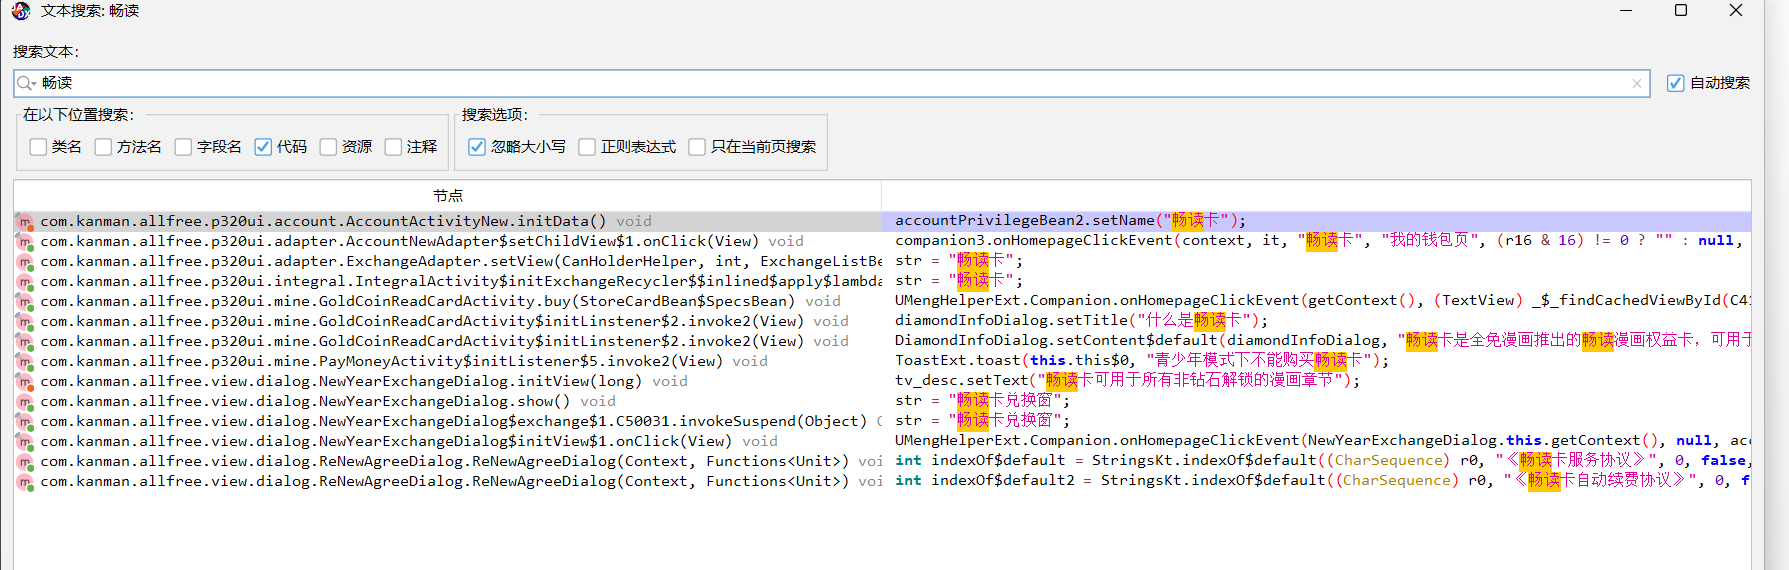Image resolution: width=1789 pixels, height=570 pixels.
Task: Click code str = "畅读卡兑换窗" for show() row
Action: (x=982, y=401)
